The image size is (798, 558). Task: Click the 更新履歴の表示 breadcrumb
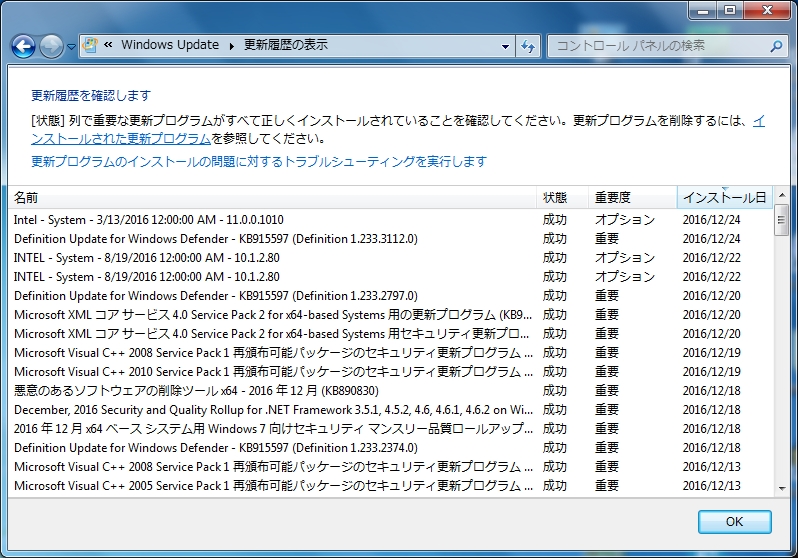286,45
